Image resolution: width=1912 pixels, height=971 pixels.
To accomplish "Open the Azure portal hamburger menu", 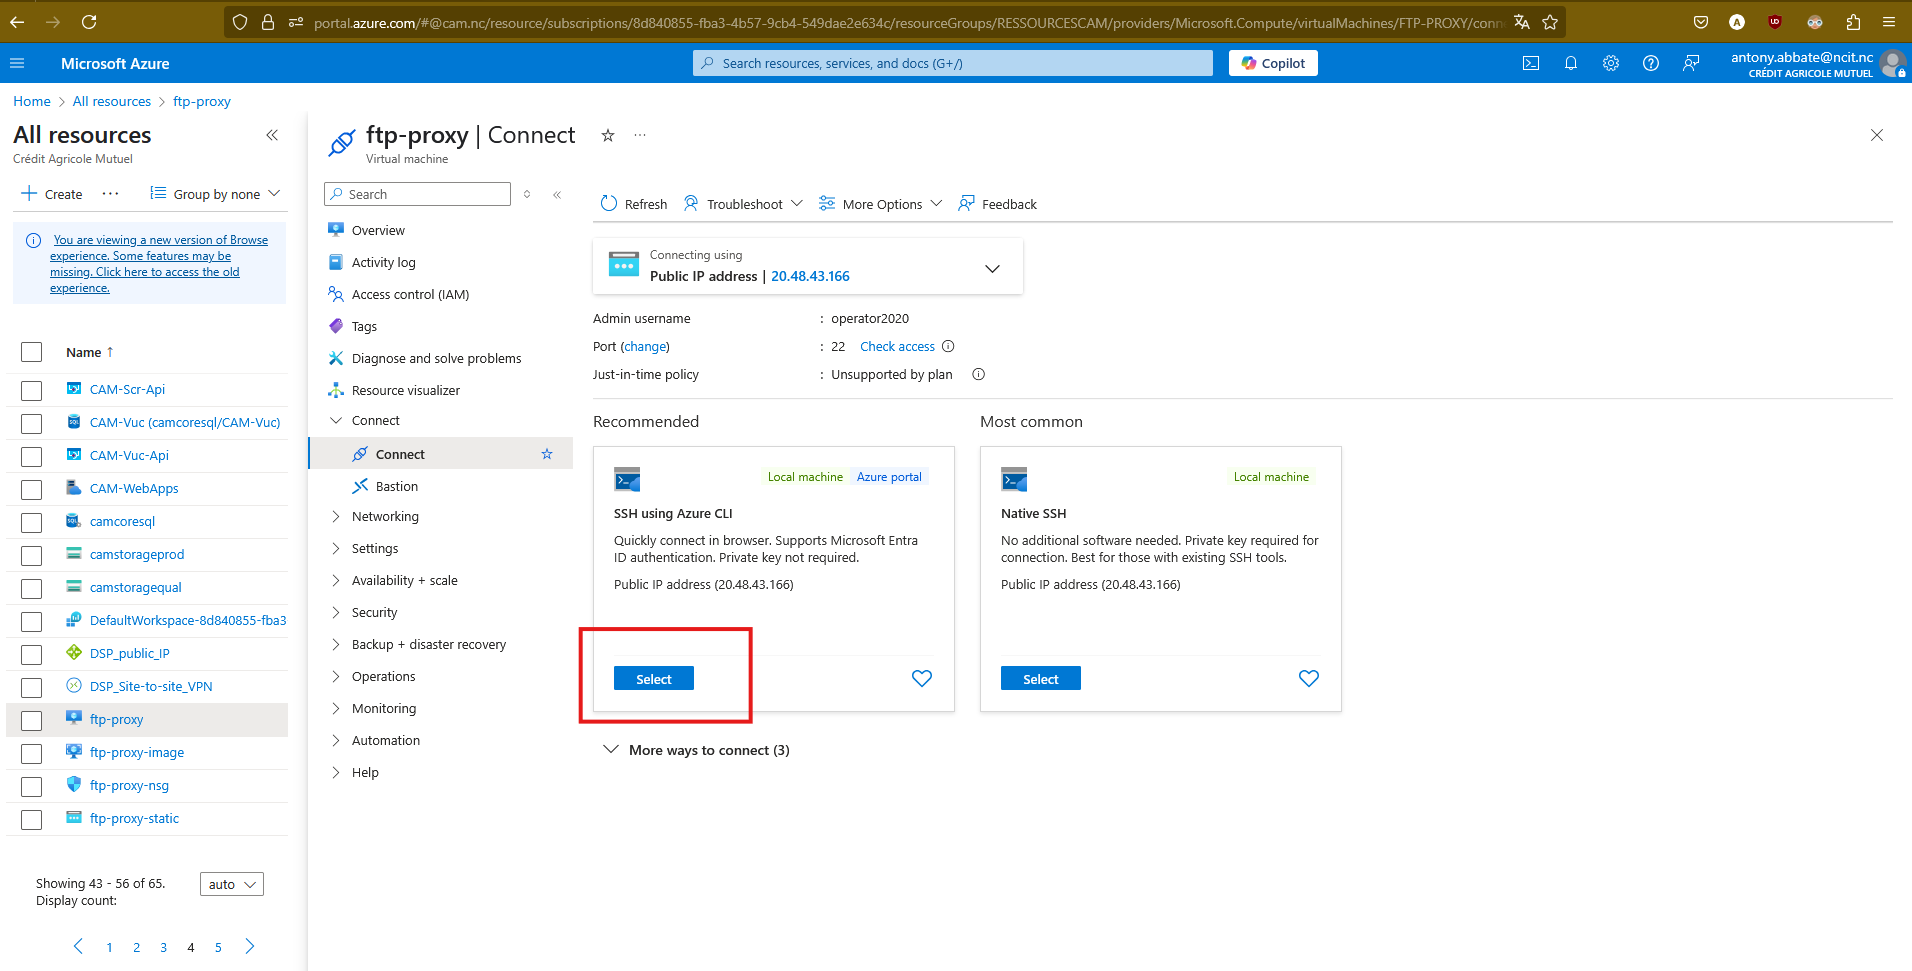I will point(17,63).
